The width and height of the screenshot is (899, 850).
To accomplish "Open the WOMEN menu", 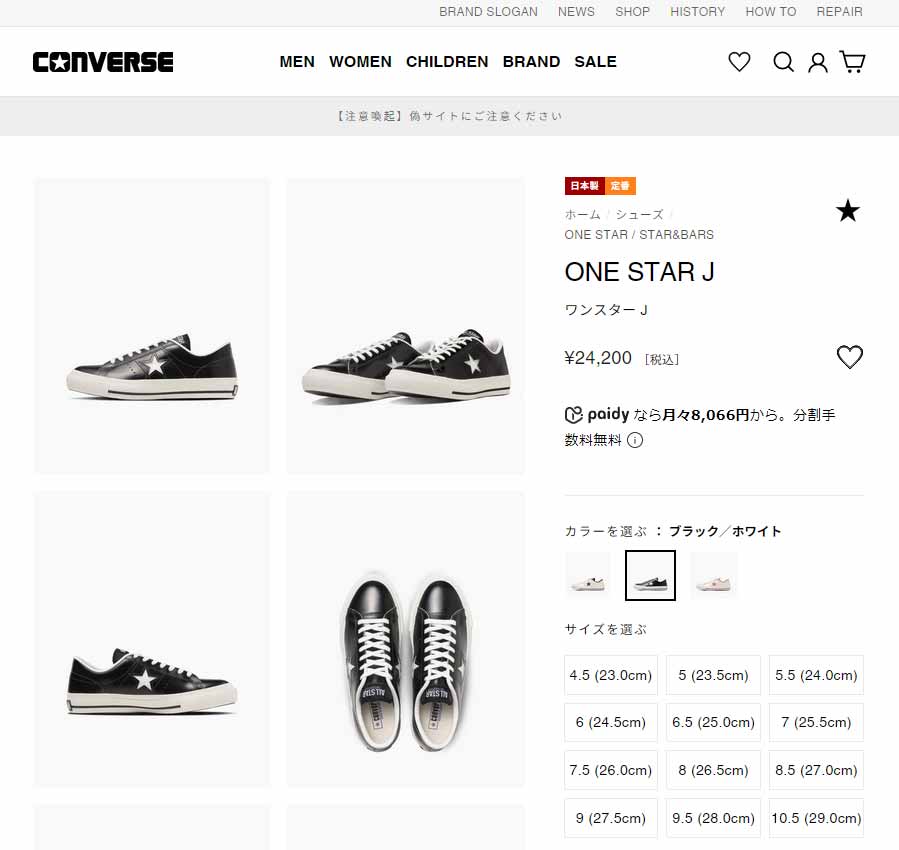I will (x=360, y=62).
